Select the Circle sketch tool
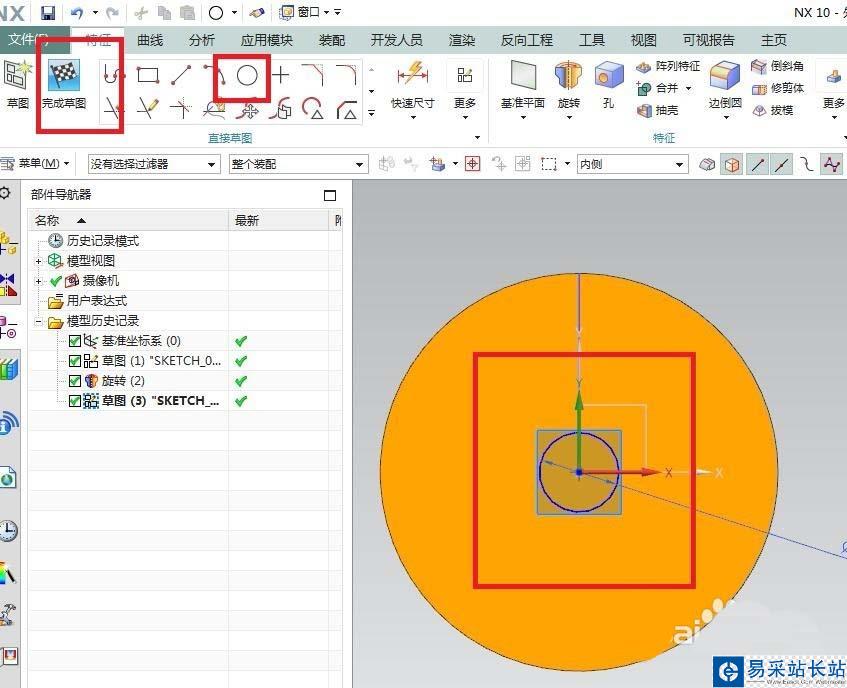This screenshot has height=688, width=847. 247,76
